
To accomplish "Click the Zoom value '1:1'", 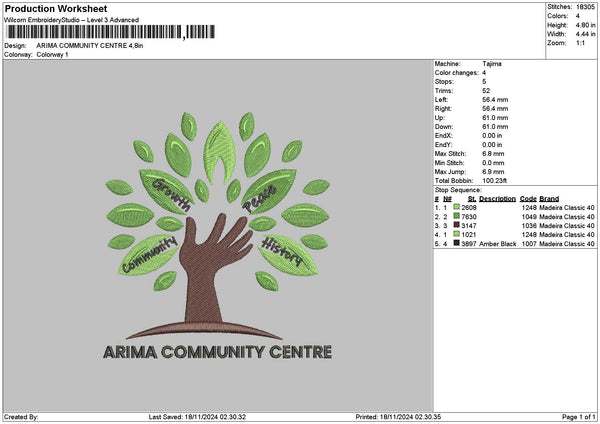I will coord(580,43).
